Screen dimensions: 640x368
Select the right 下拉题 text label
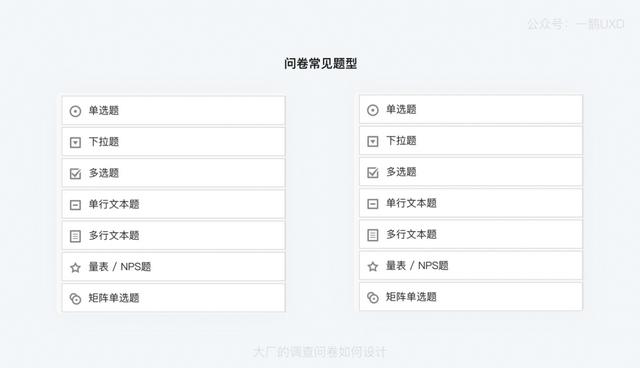coord(401,141)
